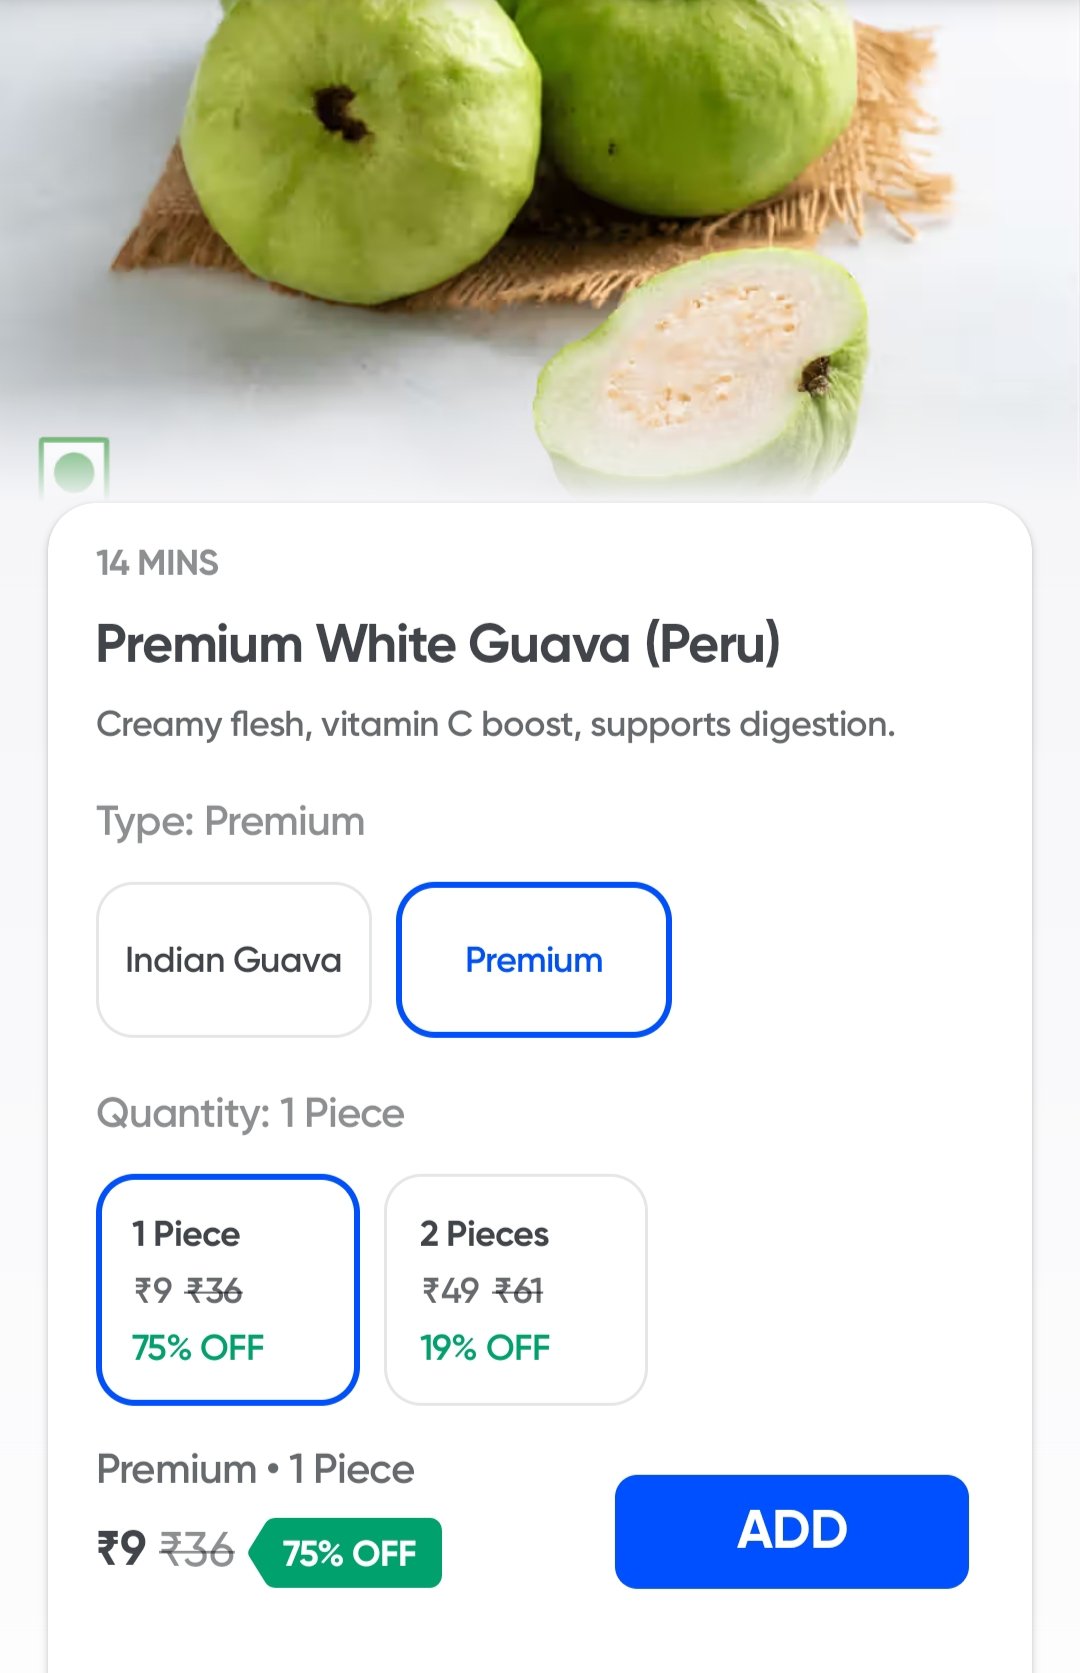This screenshot has width=1080, height=1673.
Task: Click the Premium White Guava (Peru) title
Action: (438, 644)
